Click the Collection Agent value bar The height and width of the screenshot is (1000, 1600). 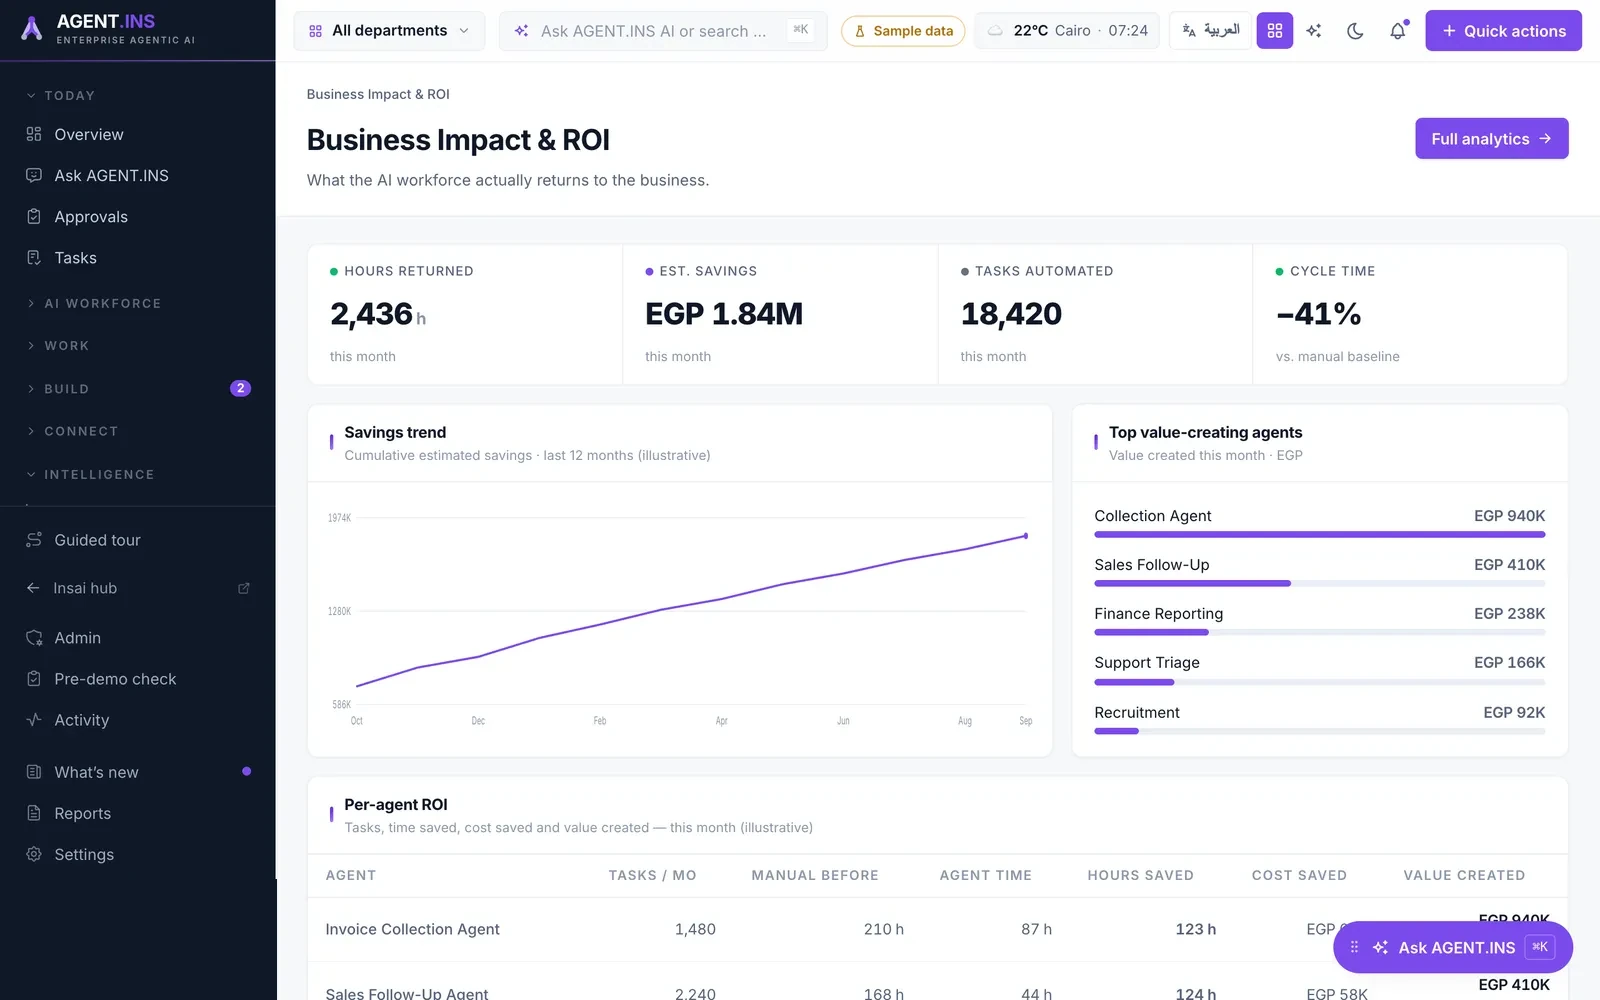[x=1320, y=535]
